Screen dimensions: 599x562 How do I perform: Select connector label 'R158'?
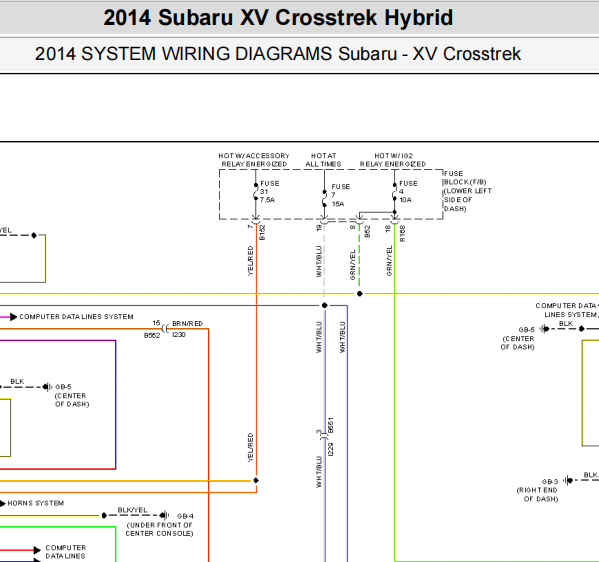[x=402, y=233]
